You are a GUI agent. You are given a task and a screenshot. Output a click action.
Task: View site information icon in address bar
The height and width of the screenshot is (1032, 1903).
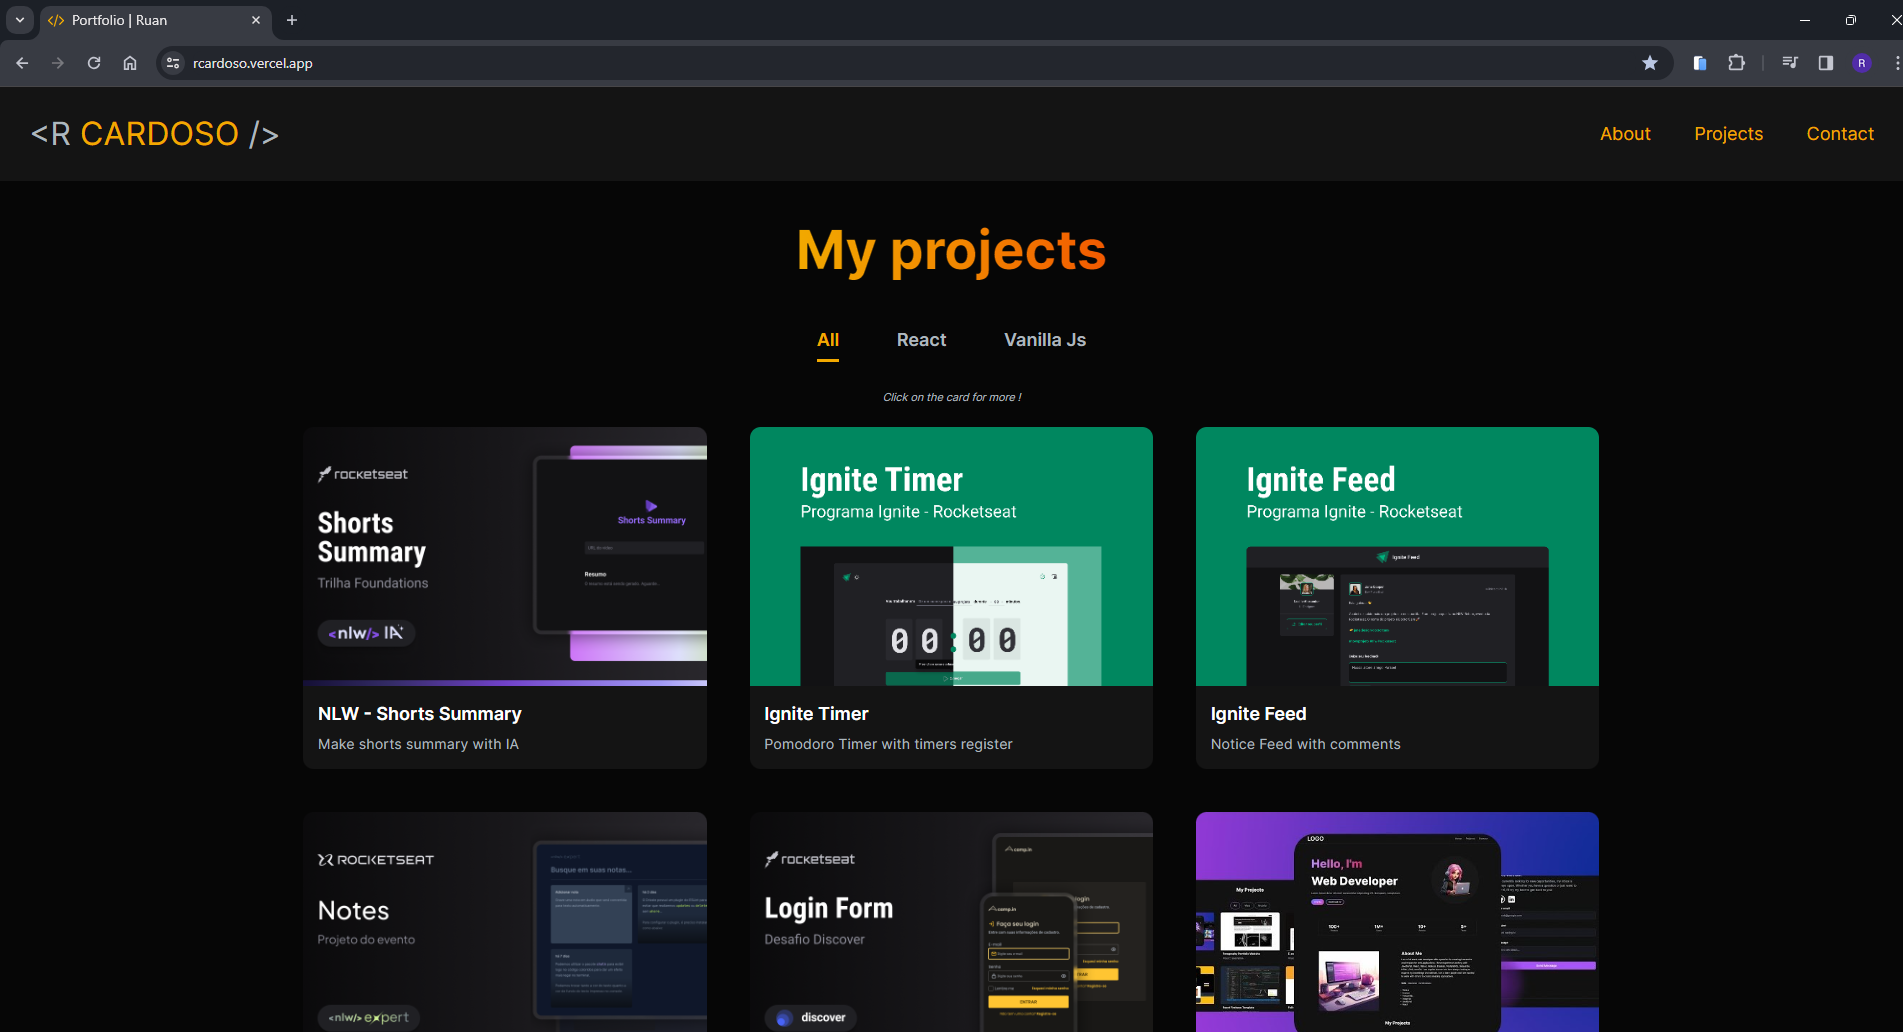tap(173, 63)
